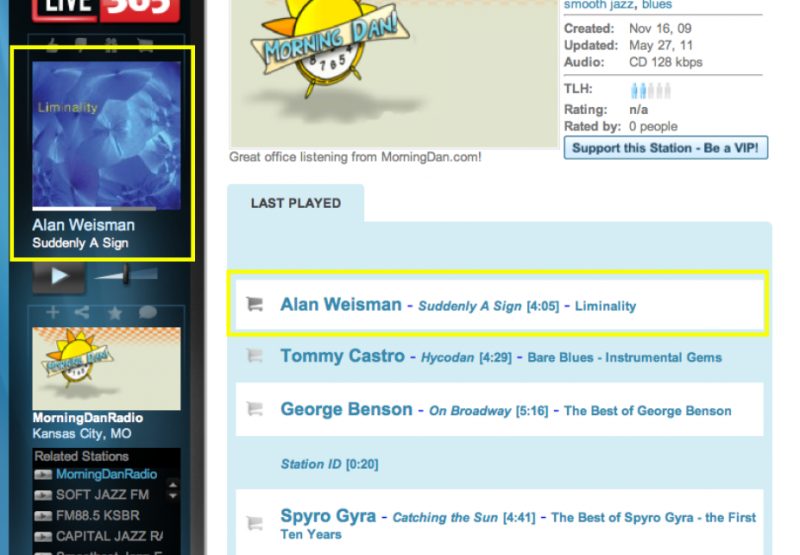Click the cart icon beside Spyro Gyra track
The image size is (800, 555).
click(x=254, y=520)
